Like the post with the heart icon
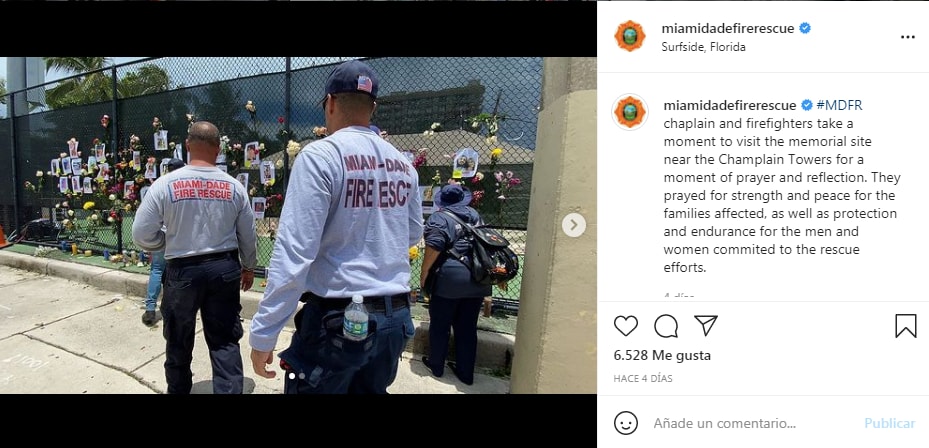Screen dimensions: 929x448 click(x=626, y=326)
